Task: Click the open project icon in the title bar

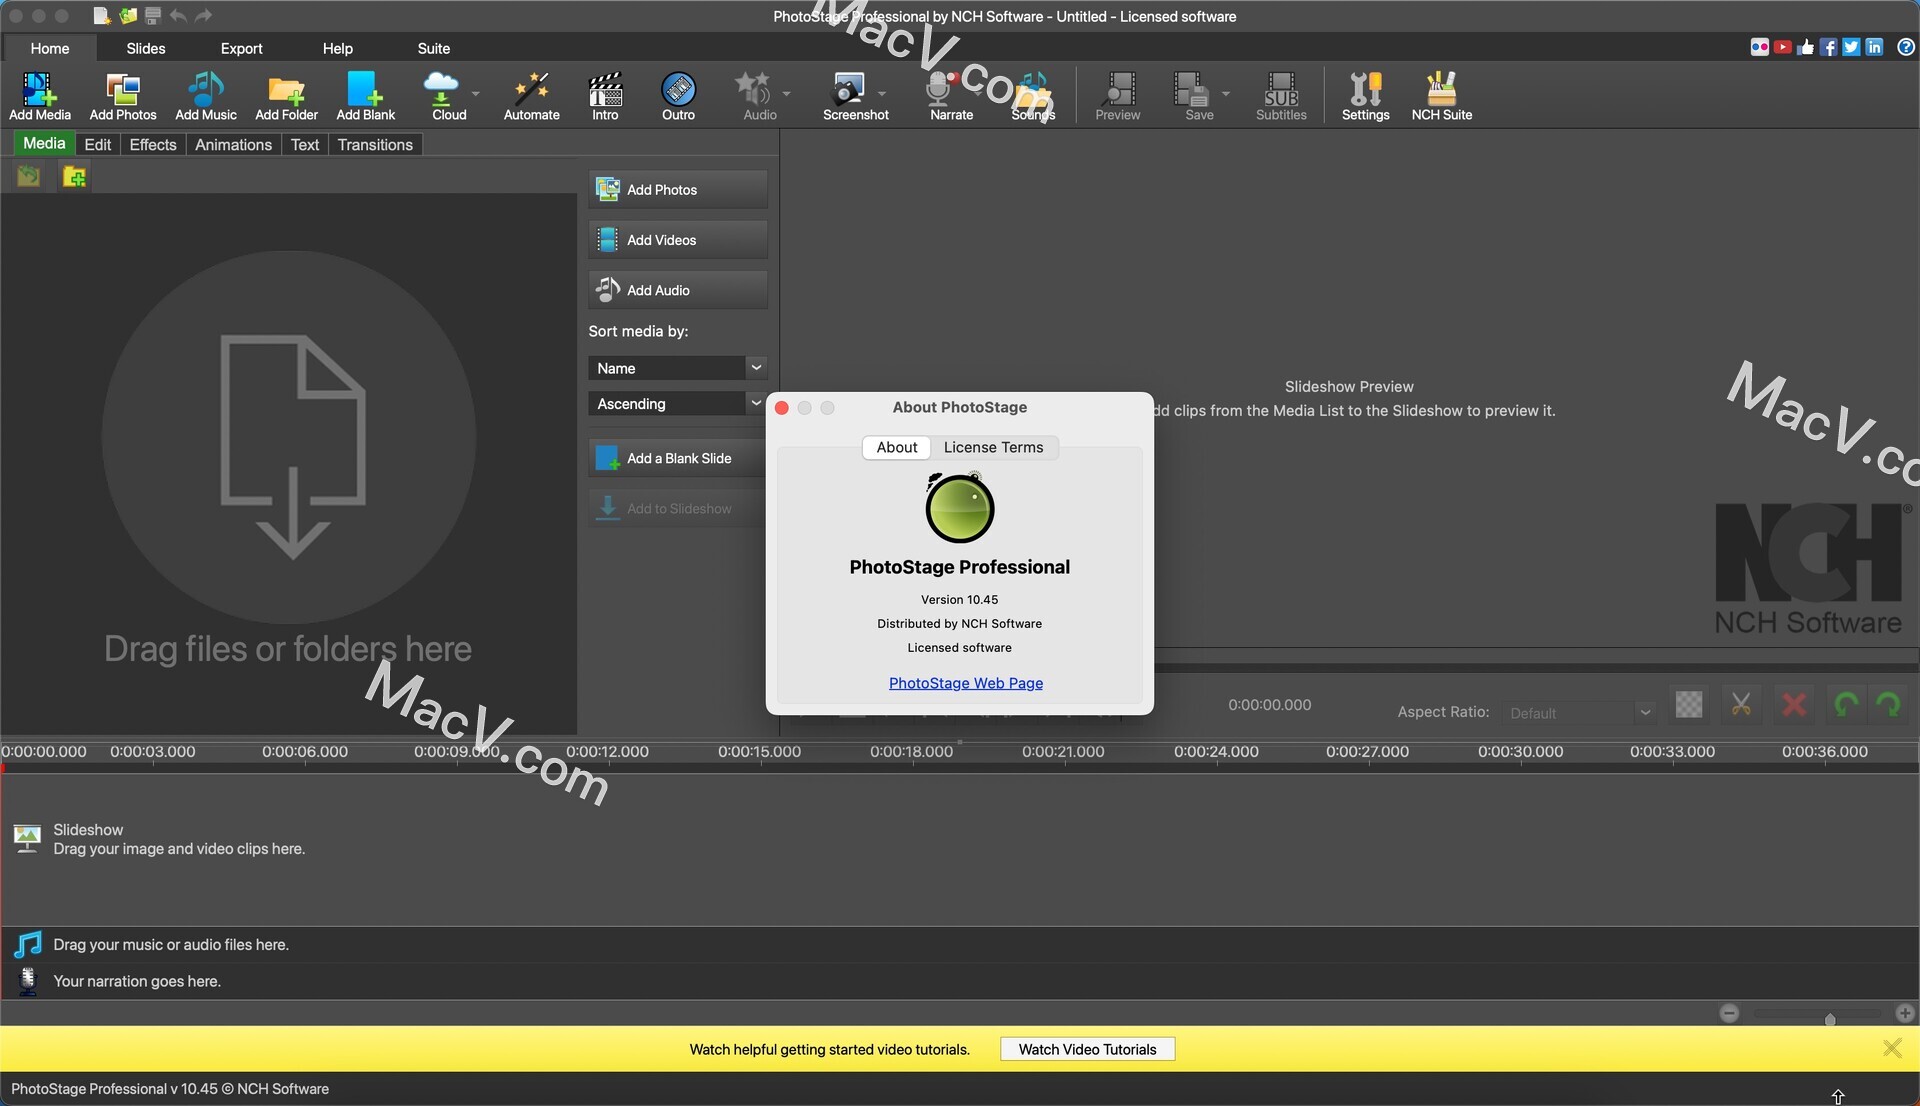Action: point(127,15)
